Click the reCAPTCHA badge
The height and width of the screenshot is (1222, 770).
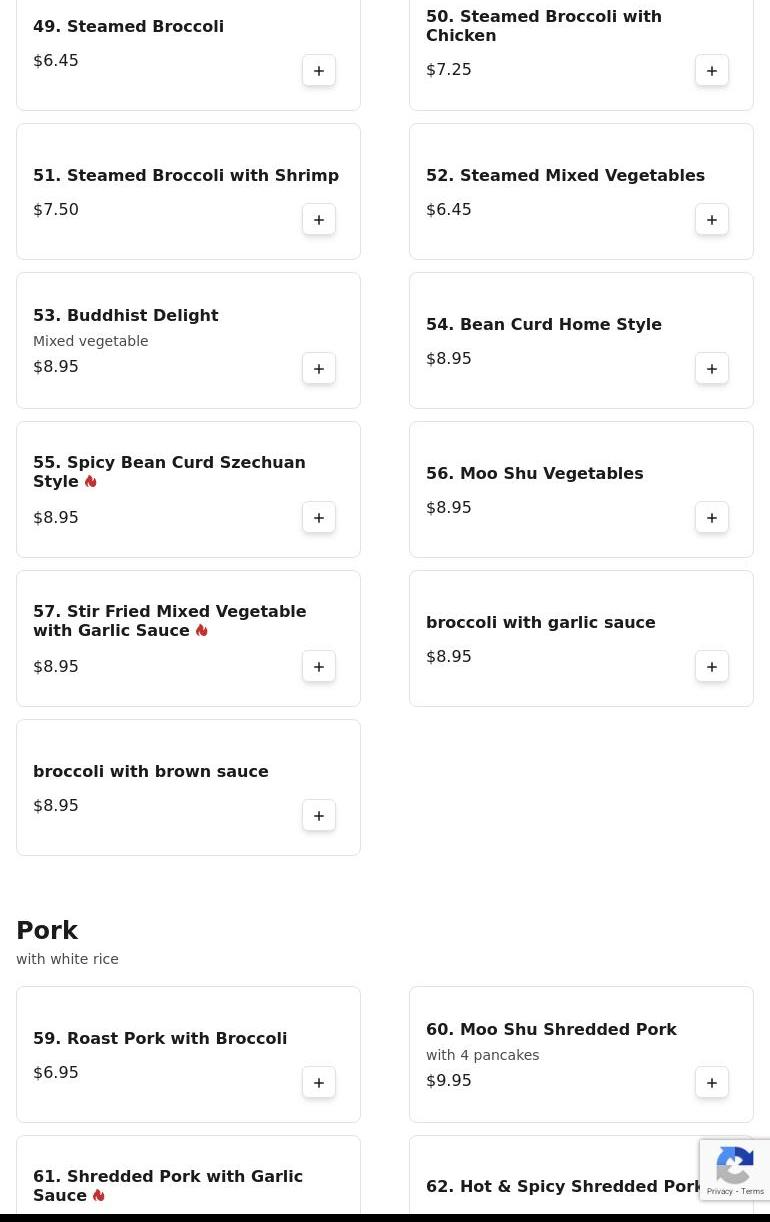pos(734,1170)
